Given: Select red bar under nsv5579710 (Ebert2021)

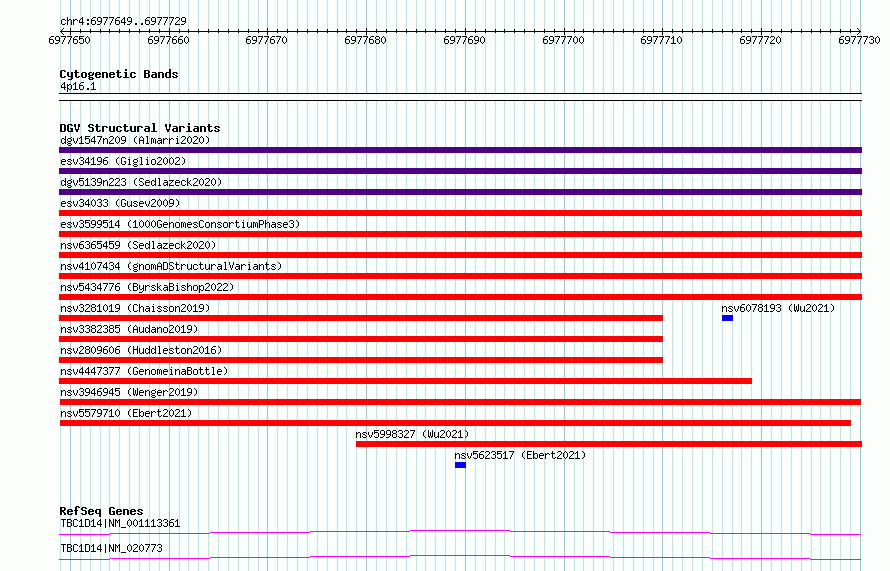Looking at the screenshot, I should (455, 423).
